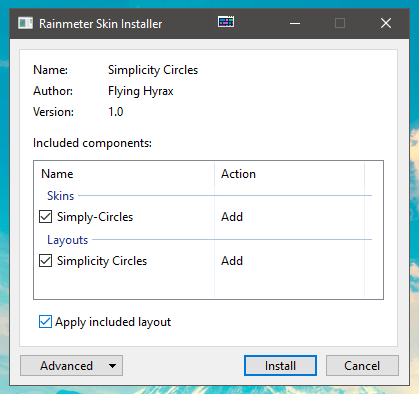Uncheck the Simplicity Circles layout checkbox
Image resolution: width=419 pixels, height=394 pixels.
point(45,261)
